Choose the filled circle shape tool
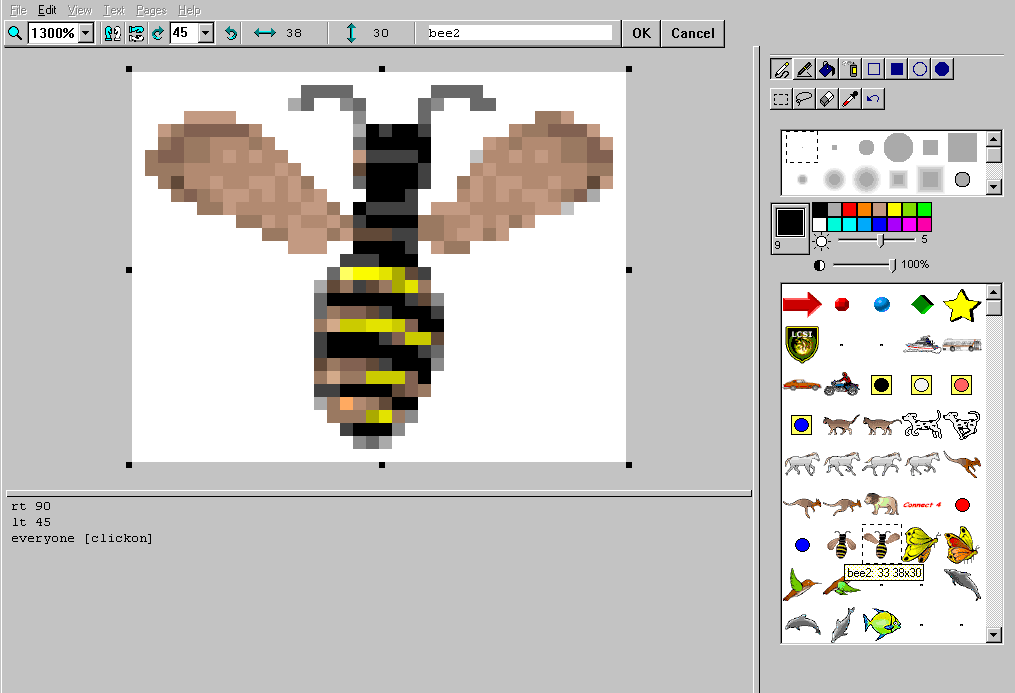The height and width of the screenshot is (693, 1015). pos(942,69)
